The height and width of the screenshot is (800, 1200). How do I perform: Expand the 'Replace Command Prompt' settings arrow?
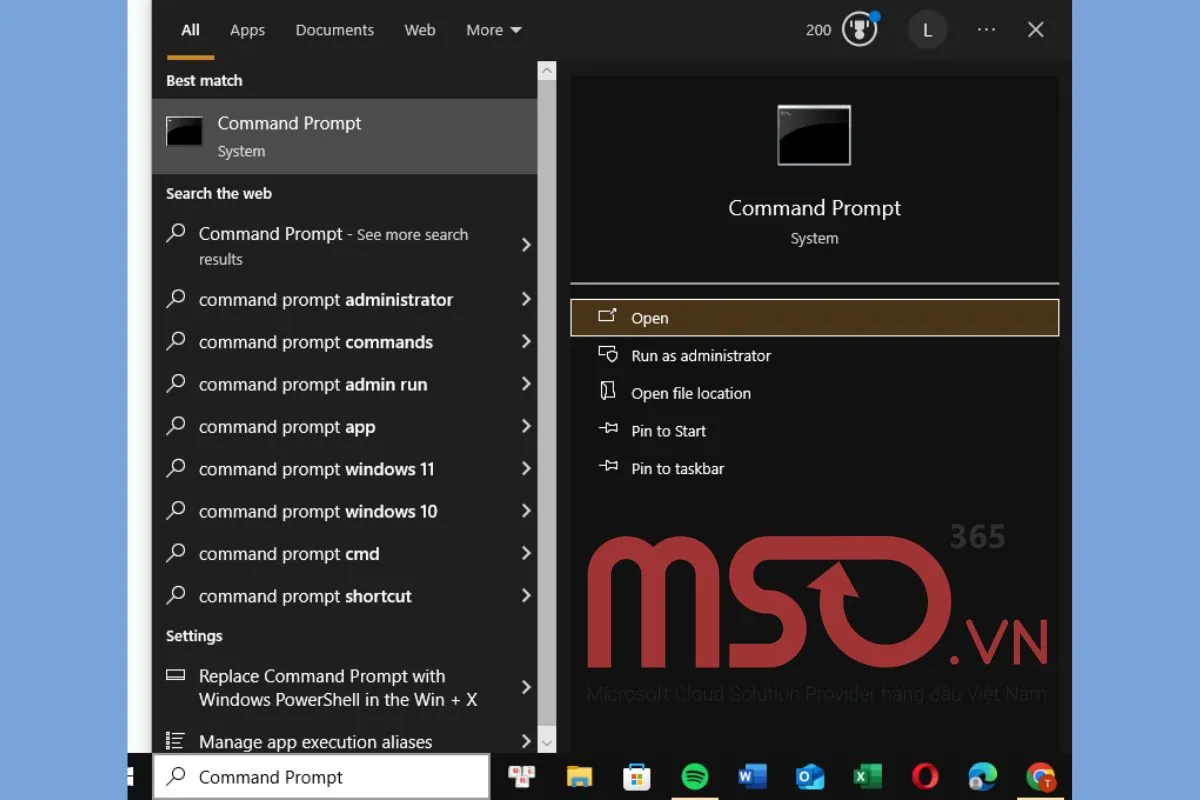526,688
